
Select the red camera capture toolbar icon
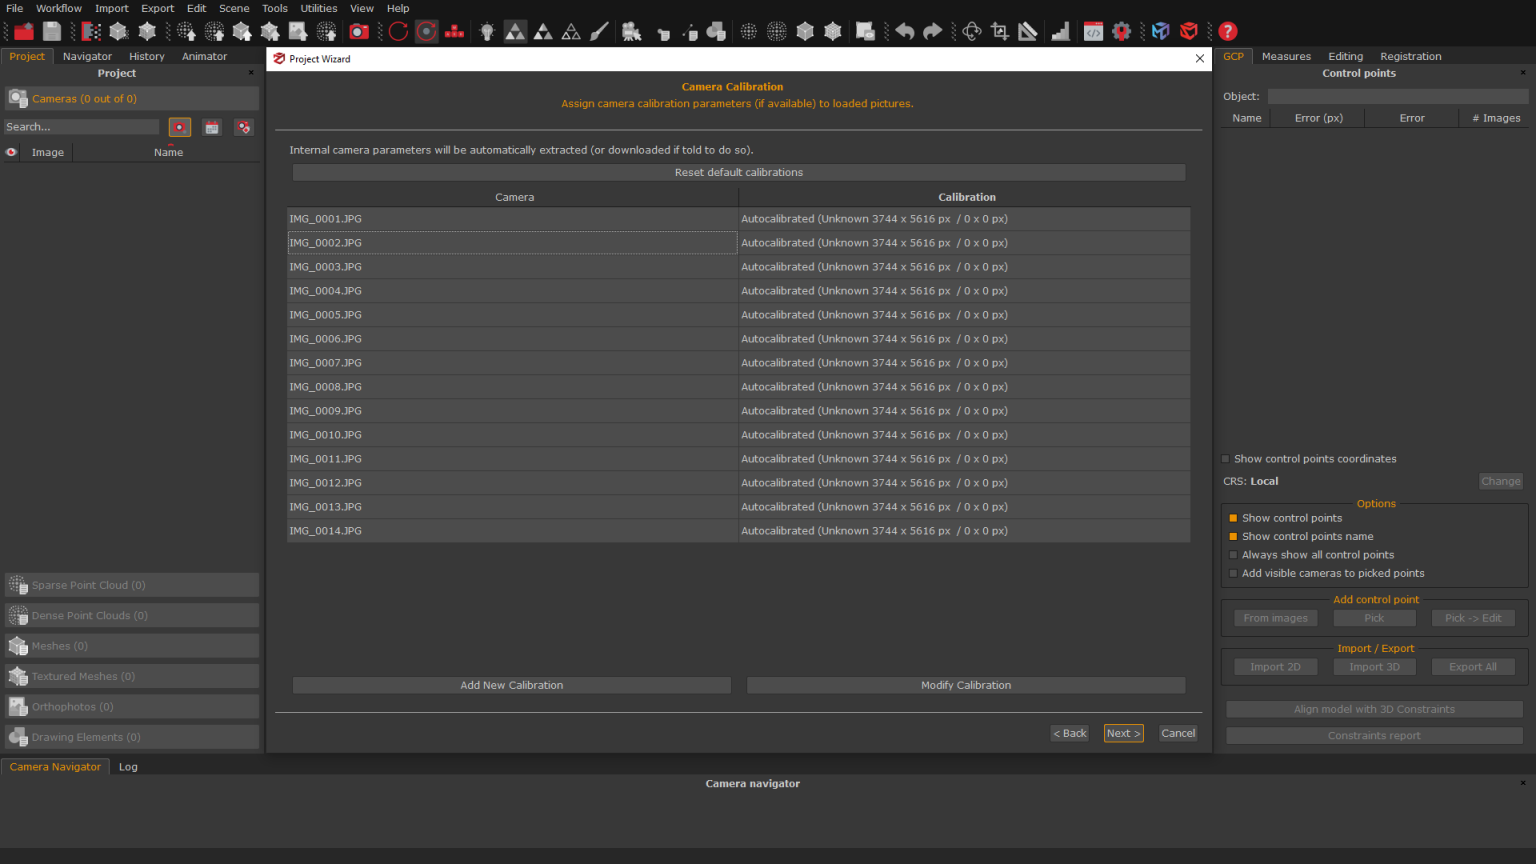(359, 31)
